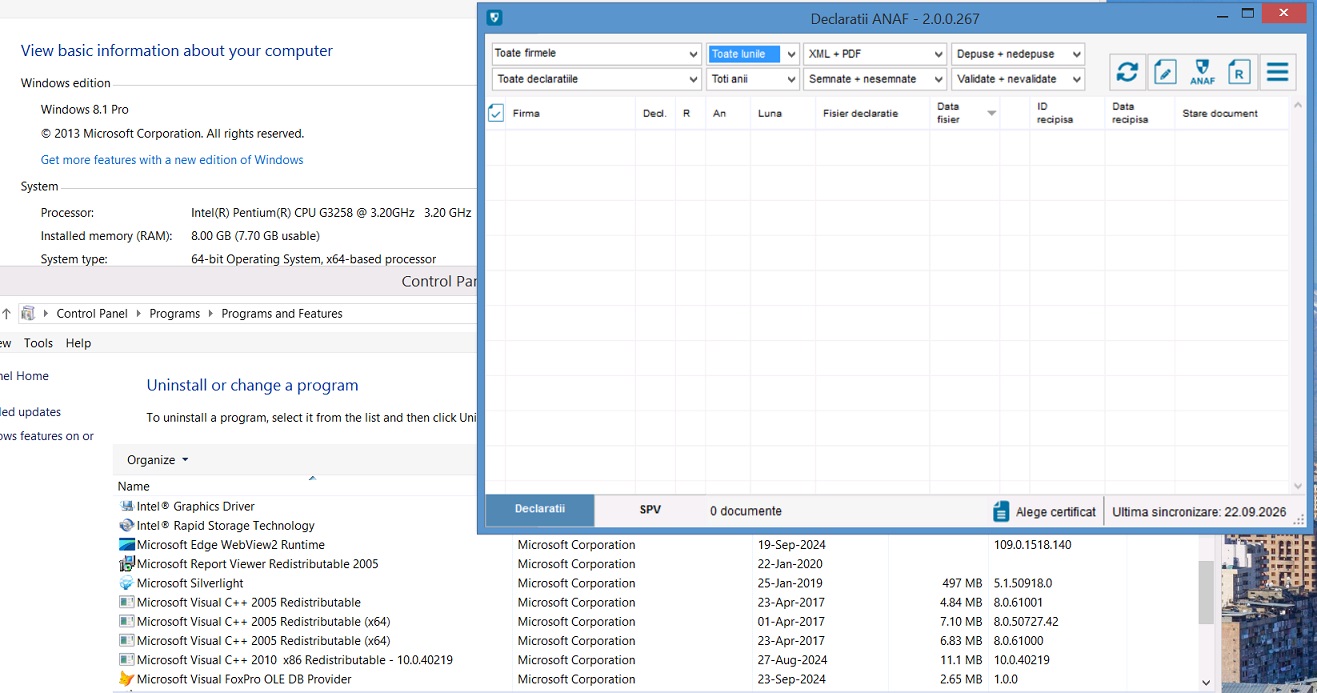Select the Microsoft Silverlight row

click(655, 583)
